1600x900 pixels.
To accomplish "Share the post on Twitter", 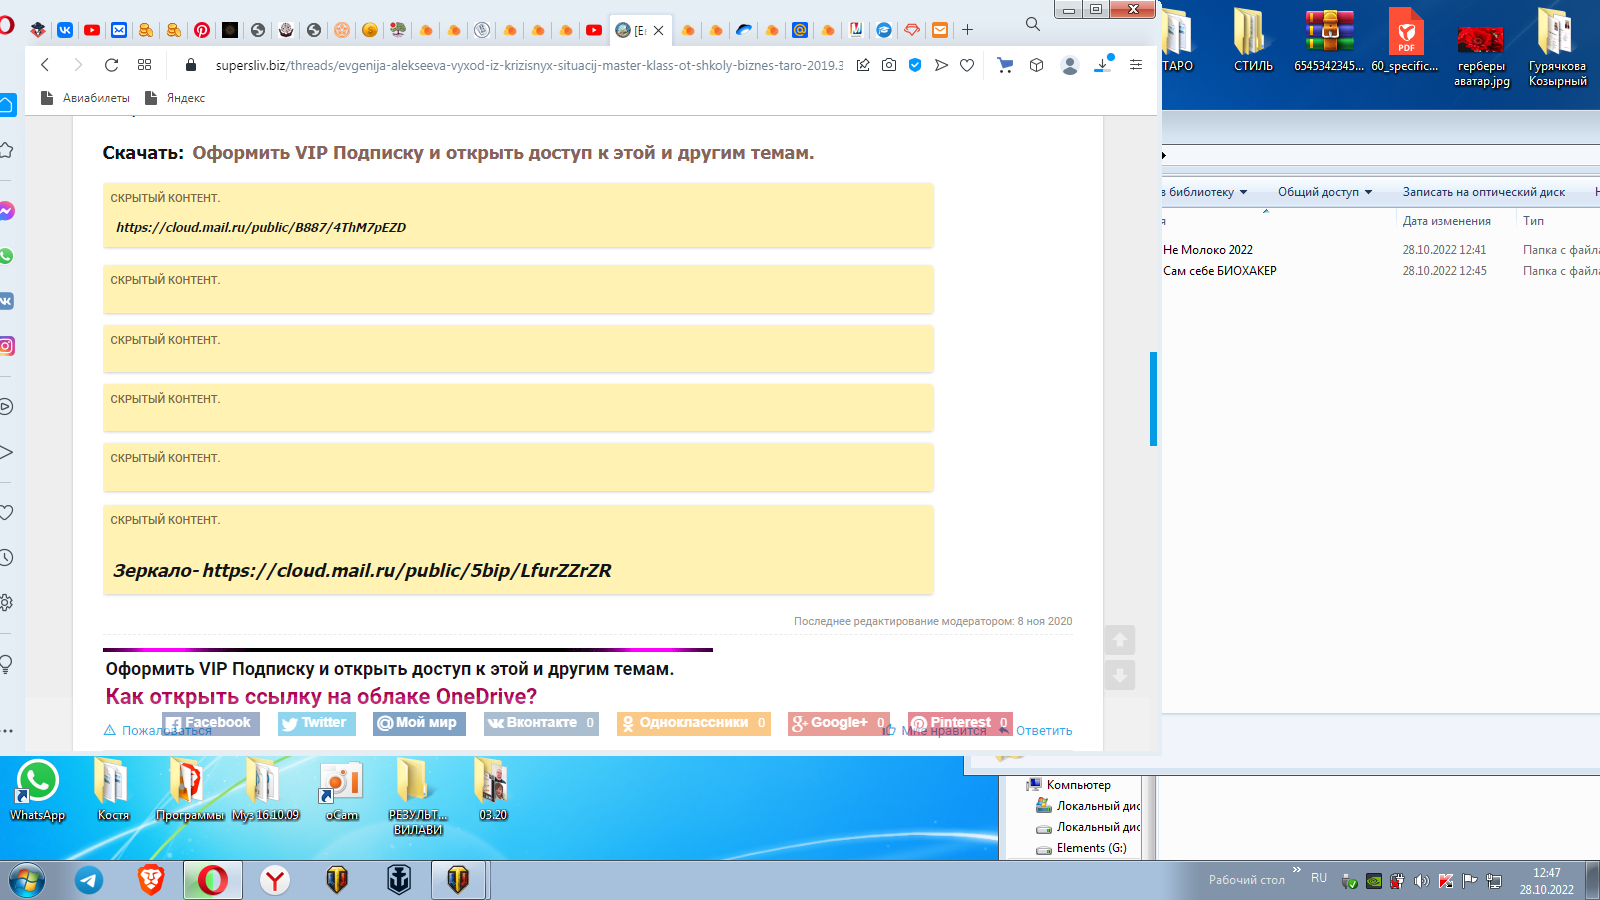I will coord(317,723).
